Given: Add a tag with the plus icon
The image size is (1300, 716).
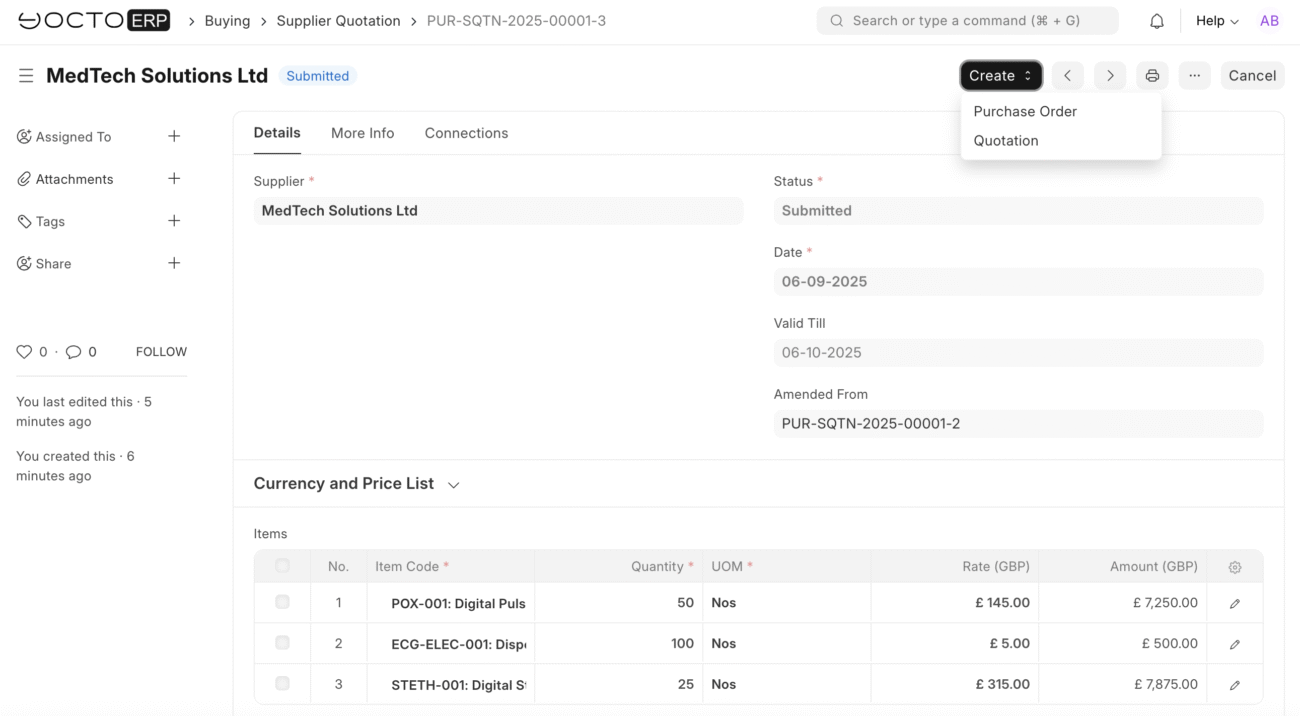Looking at the screenshot, I should (x=174, y=221).
